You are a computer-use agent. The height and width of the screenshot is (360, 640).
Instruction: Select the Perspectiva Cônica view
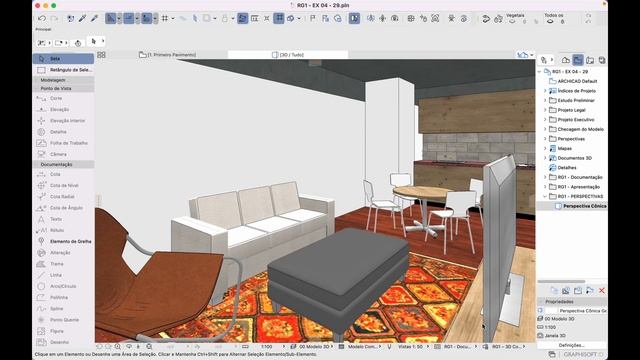tap(581, 206)
